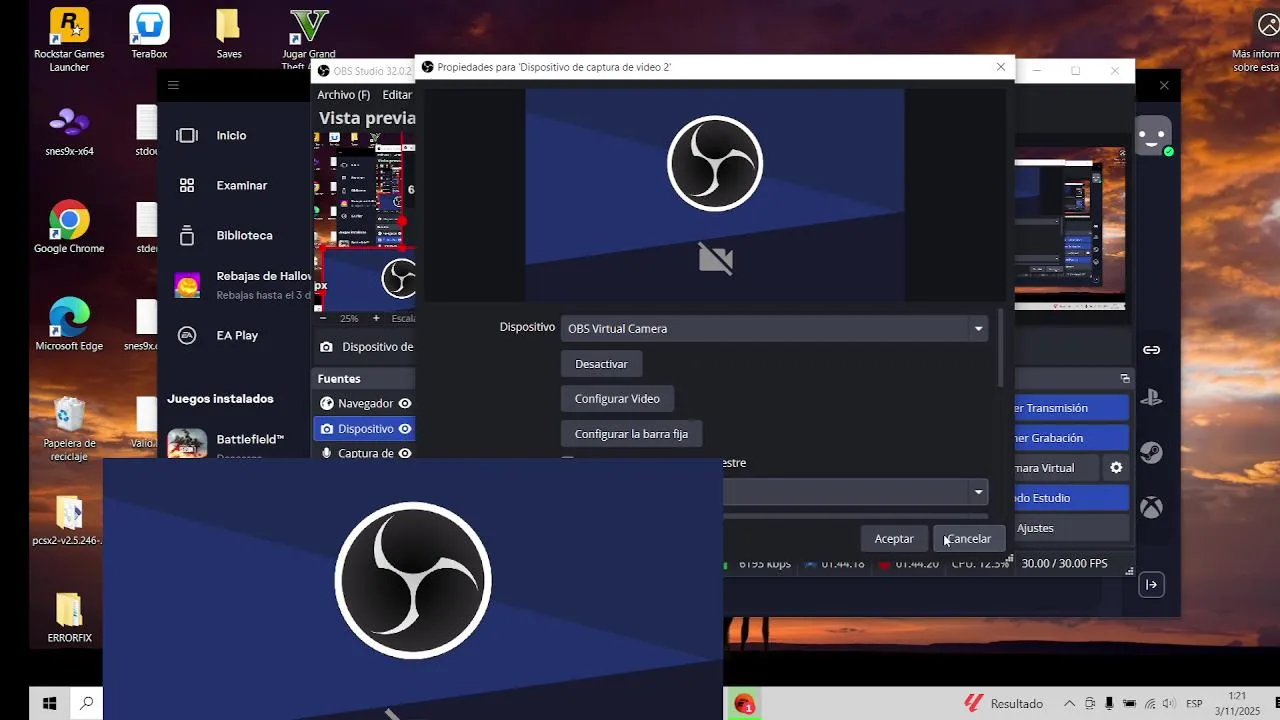This screenshot has height=720, width=1280.
Task: Open the taskbar search icon
Action: click(x=87, y=703)
